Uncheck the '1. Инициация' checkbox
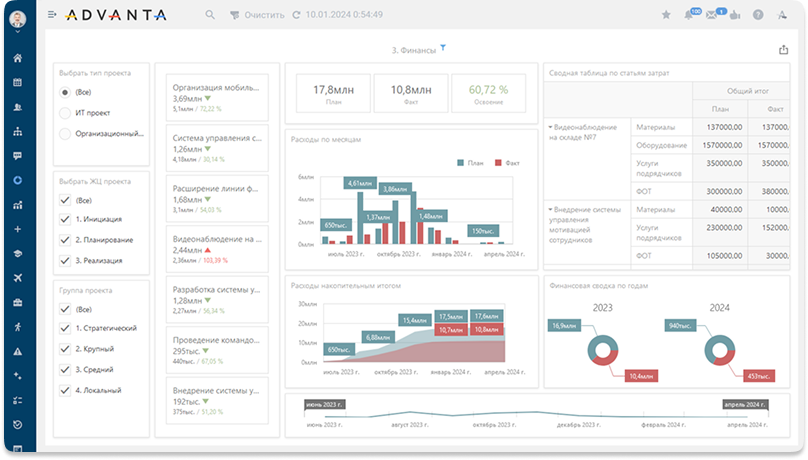The width and height of the screenshot is (808, 460). (x=65, y=220)
